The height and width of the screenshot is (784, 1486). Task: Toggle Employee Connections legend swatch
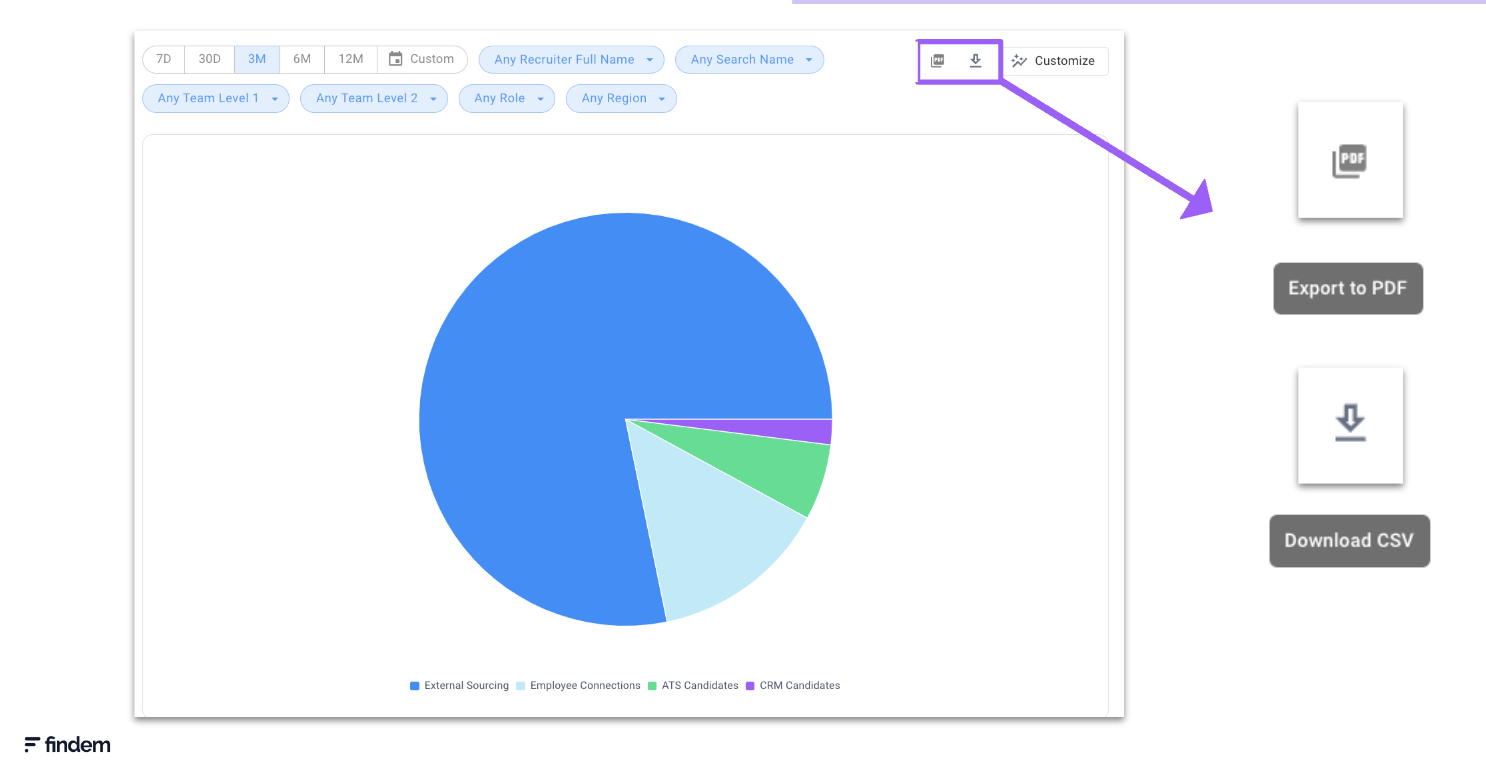(x=520, y=686)
